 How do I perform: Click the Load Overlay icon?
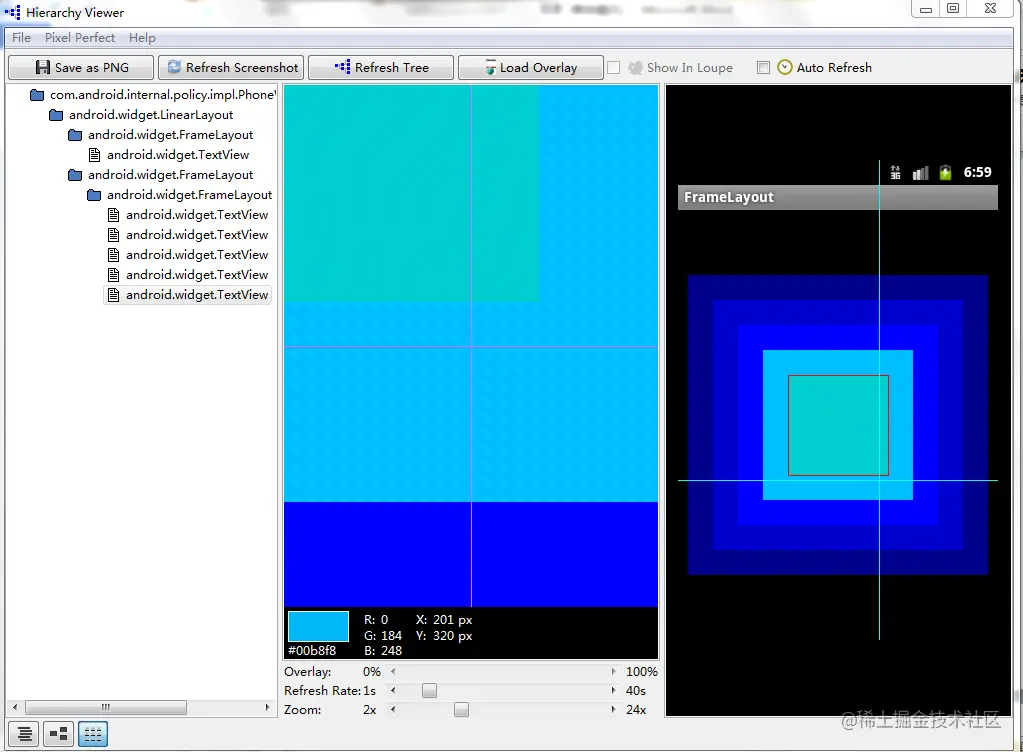490,67
